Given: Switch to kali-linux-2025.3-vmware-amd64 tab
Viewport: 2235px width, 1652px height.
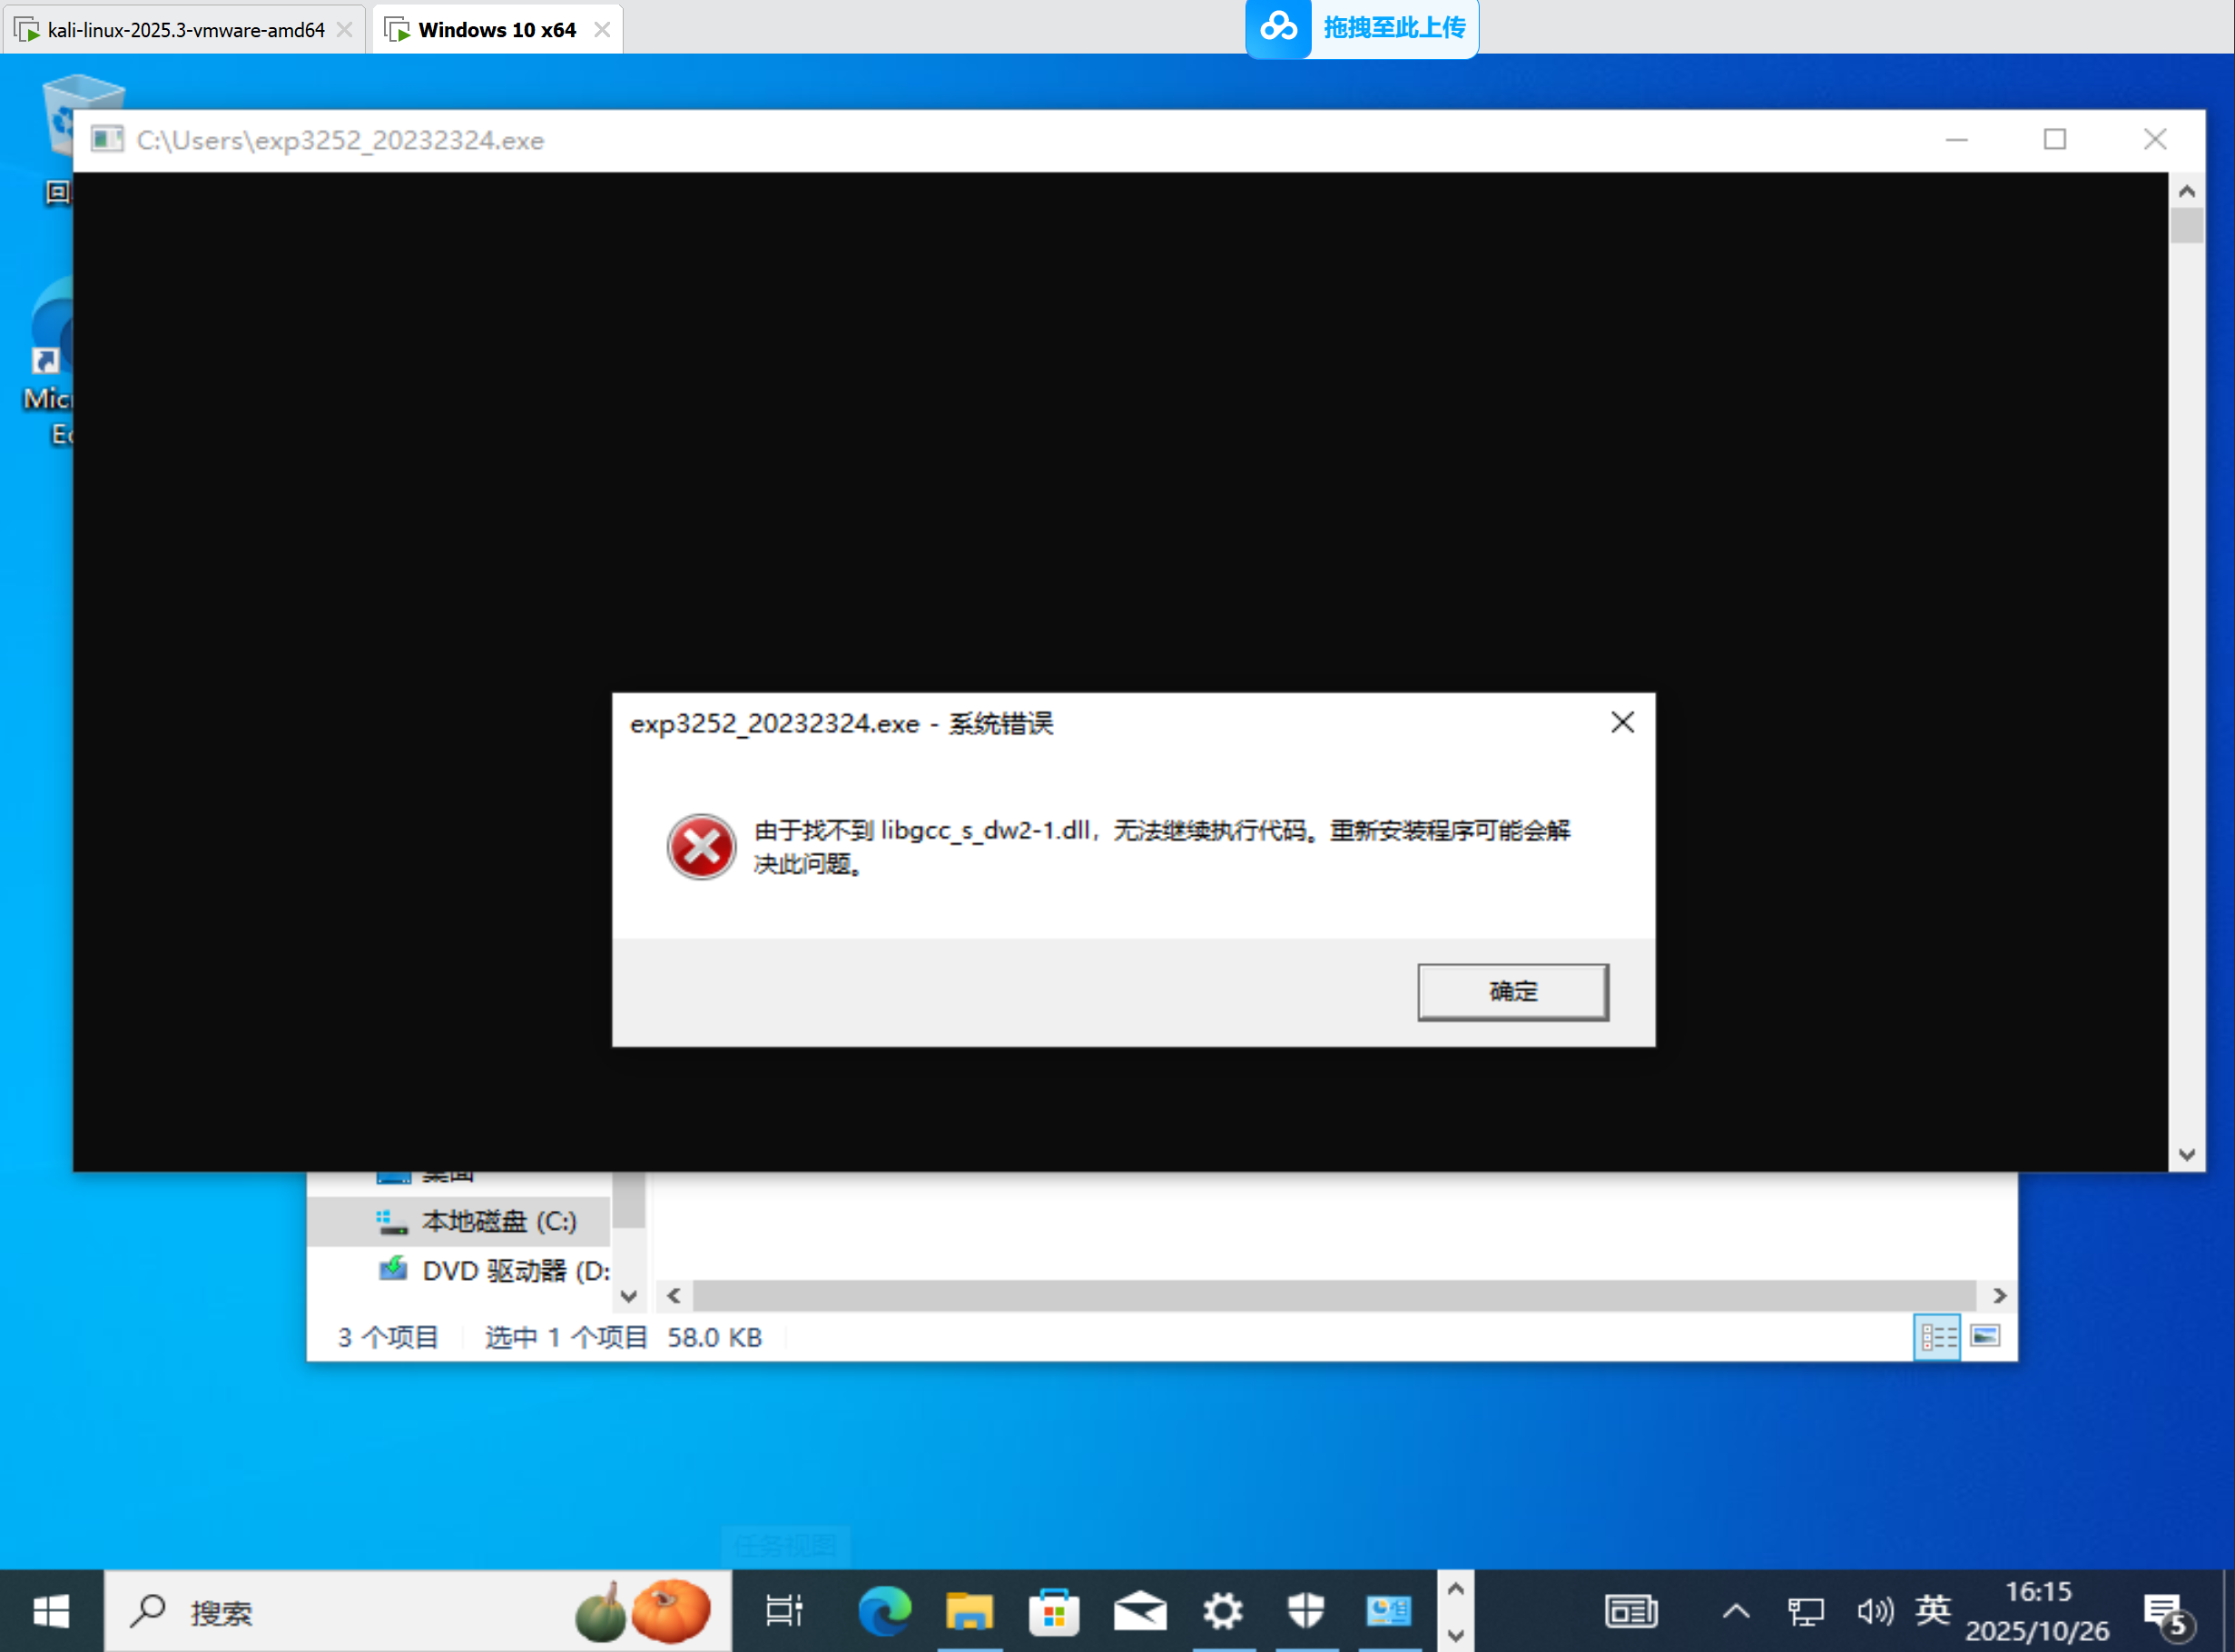Looking at the screenshot, I should (186, 30).
